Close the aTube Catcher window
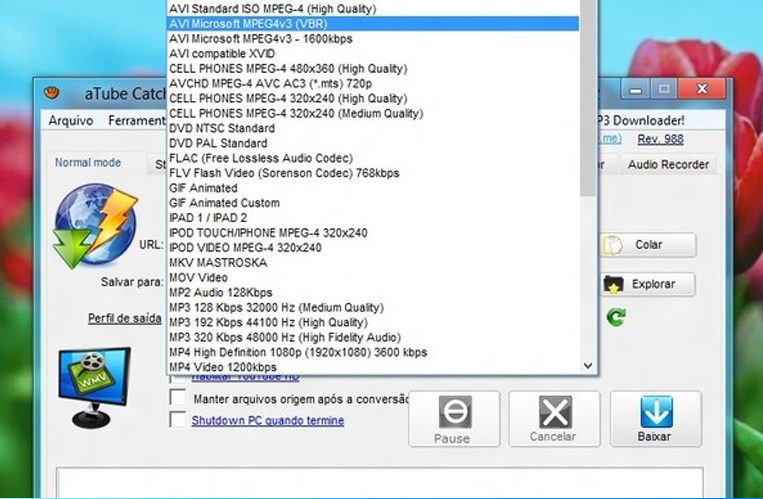 click(702, 90)
